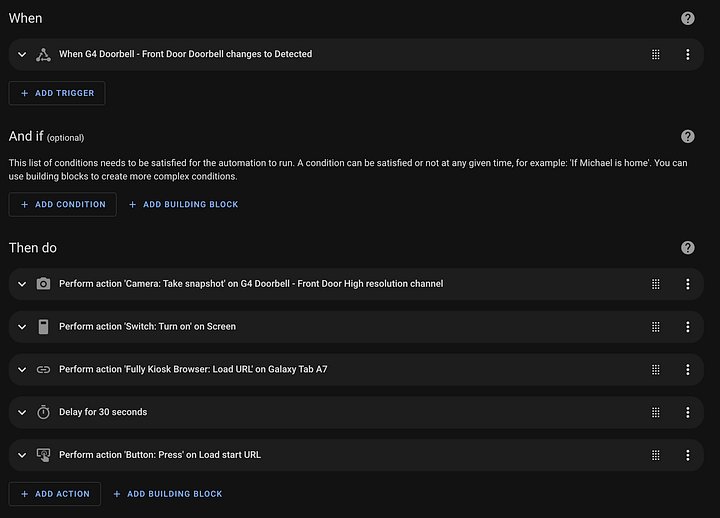Click the Add Action button
Screen dimensions: 720x518
[55, 494]
